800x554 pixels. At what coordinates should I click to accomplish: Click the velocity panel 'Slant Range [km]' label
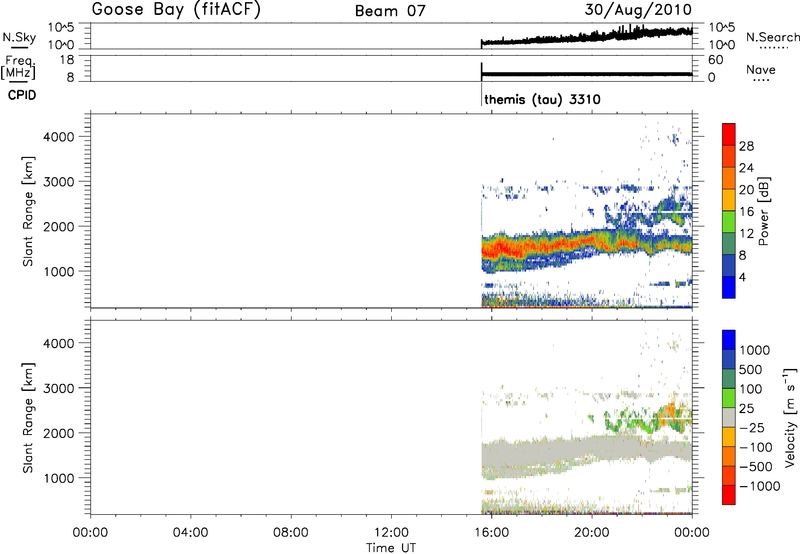[x=28, y=418]
